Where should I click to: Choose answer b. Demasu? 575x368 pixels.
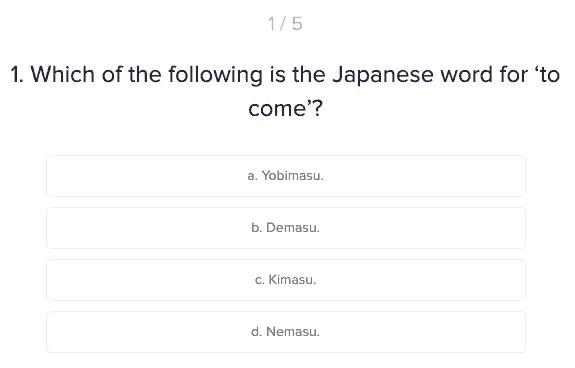(286, 228)
